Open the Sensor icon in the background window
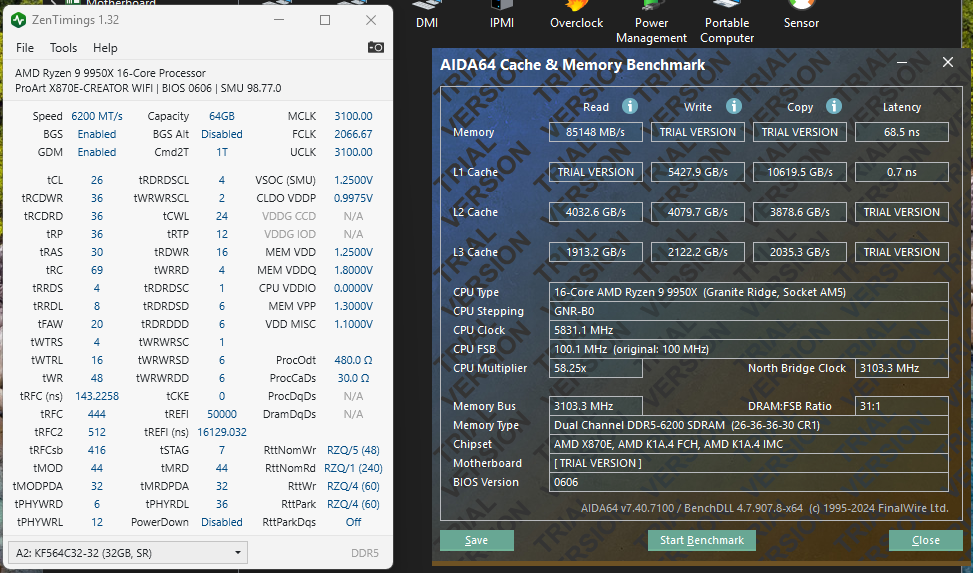The width and height of the screenshot is (973, 573). (801, 15)
